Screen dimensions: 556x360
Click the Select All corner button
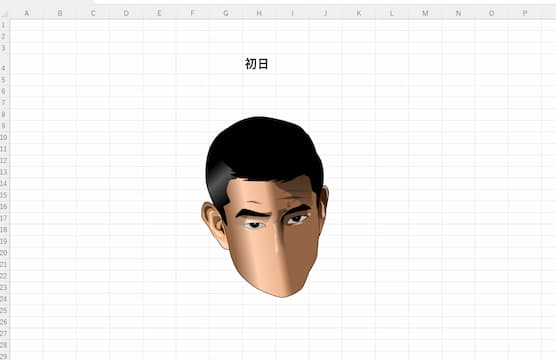point(5,13)
